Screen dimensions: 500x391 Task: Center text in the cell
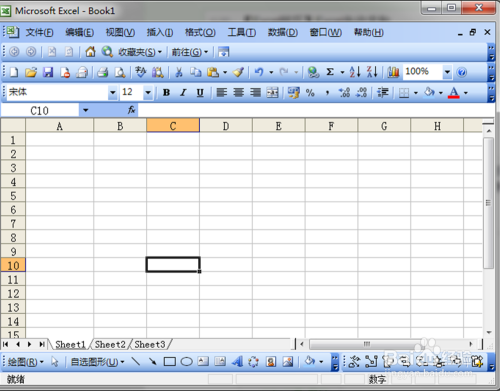coord(238,93)
